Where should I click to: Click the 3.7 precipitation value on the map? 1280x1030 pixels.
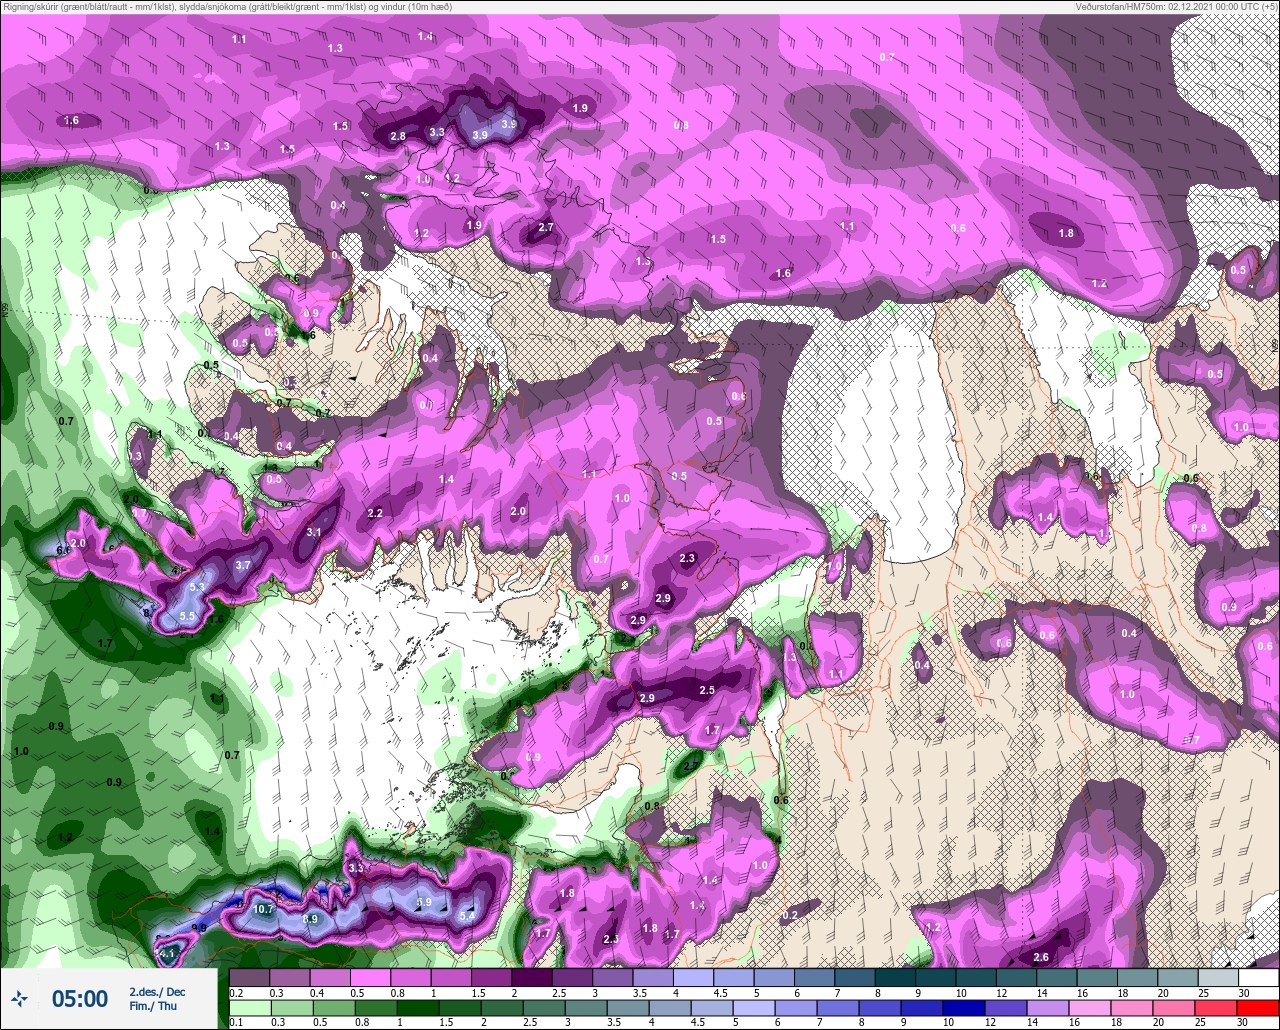[x=243, y=565]
